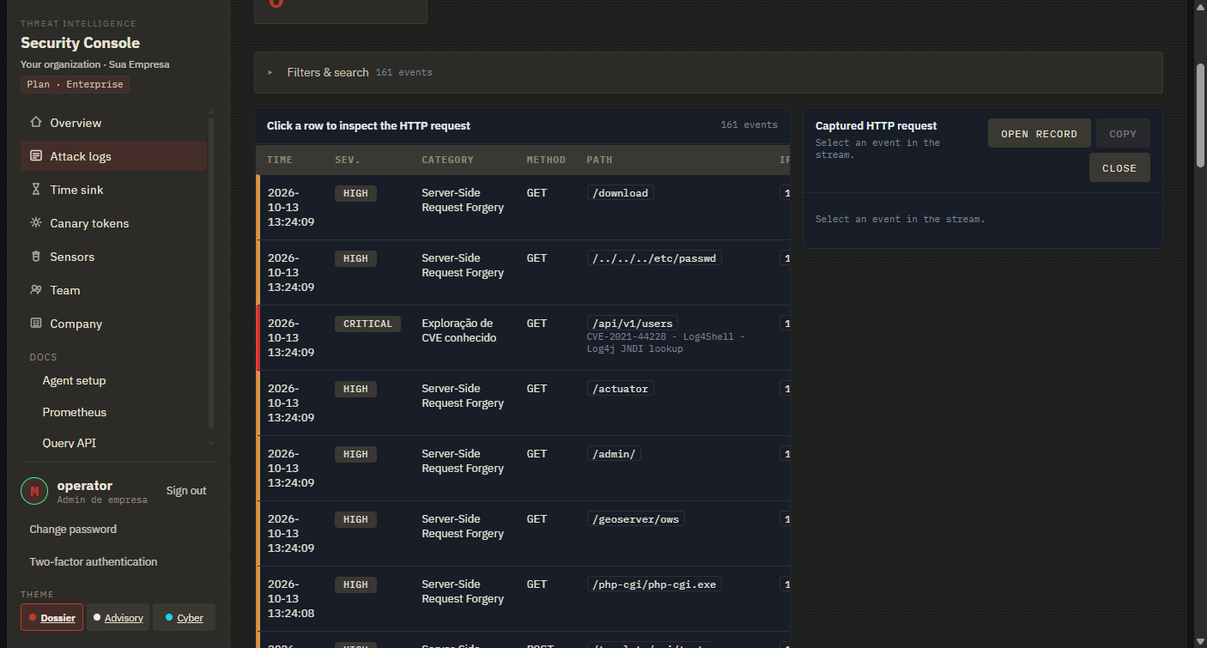Viewport: 1207px width, 648px height.
Task: Sign out of operator account
Action: 186,491
